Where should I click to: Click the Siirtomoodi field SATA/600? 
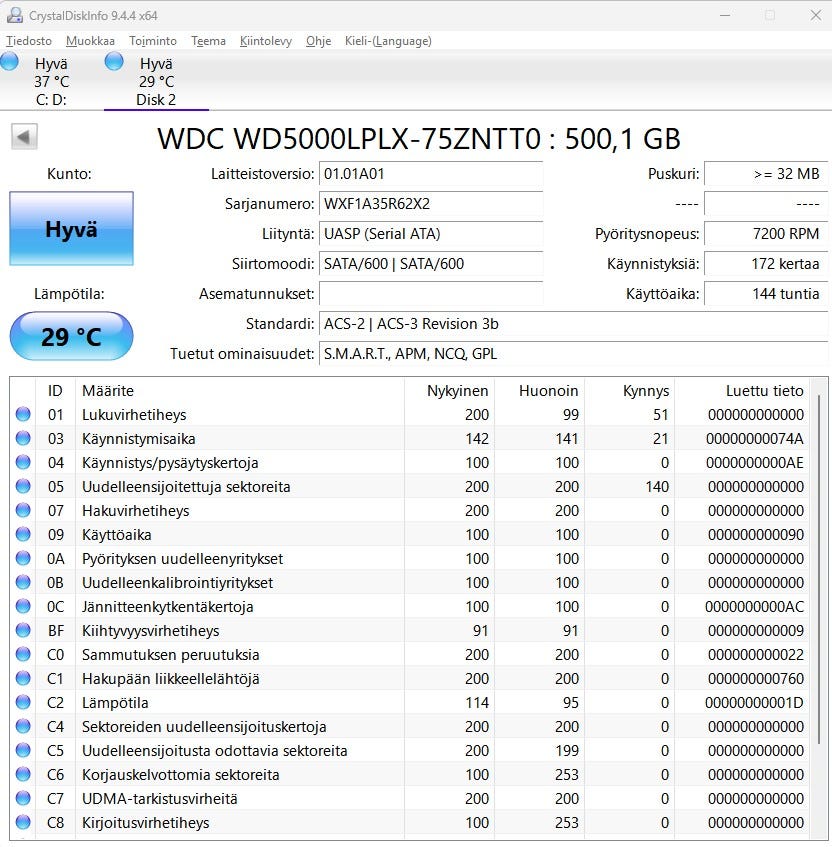point(431,264)
